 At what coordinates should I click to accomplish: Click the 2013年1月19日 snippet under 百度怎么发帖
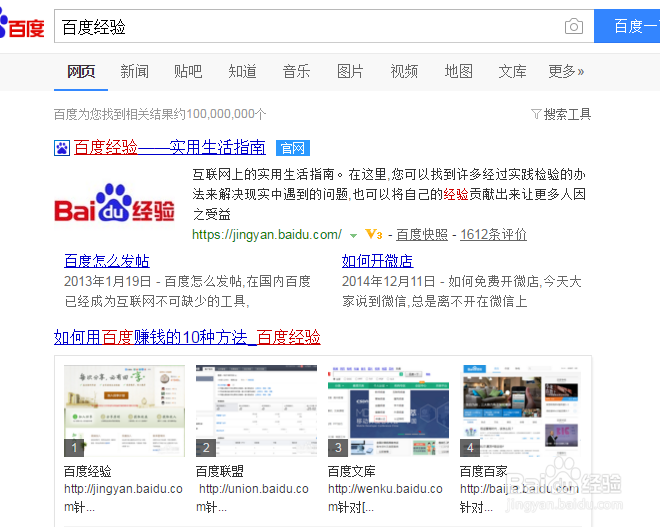[x=187, y=291]
